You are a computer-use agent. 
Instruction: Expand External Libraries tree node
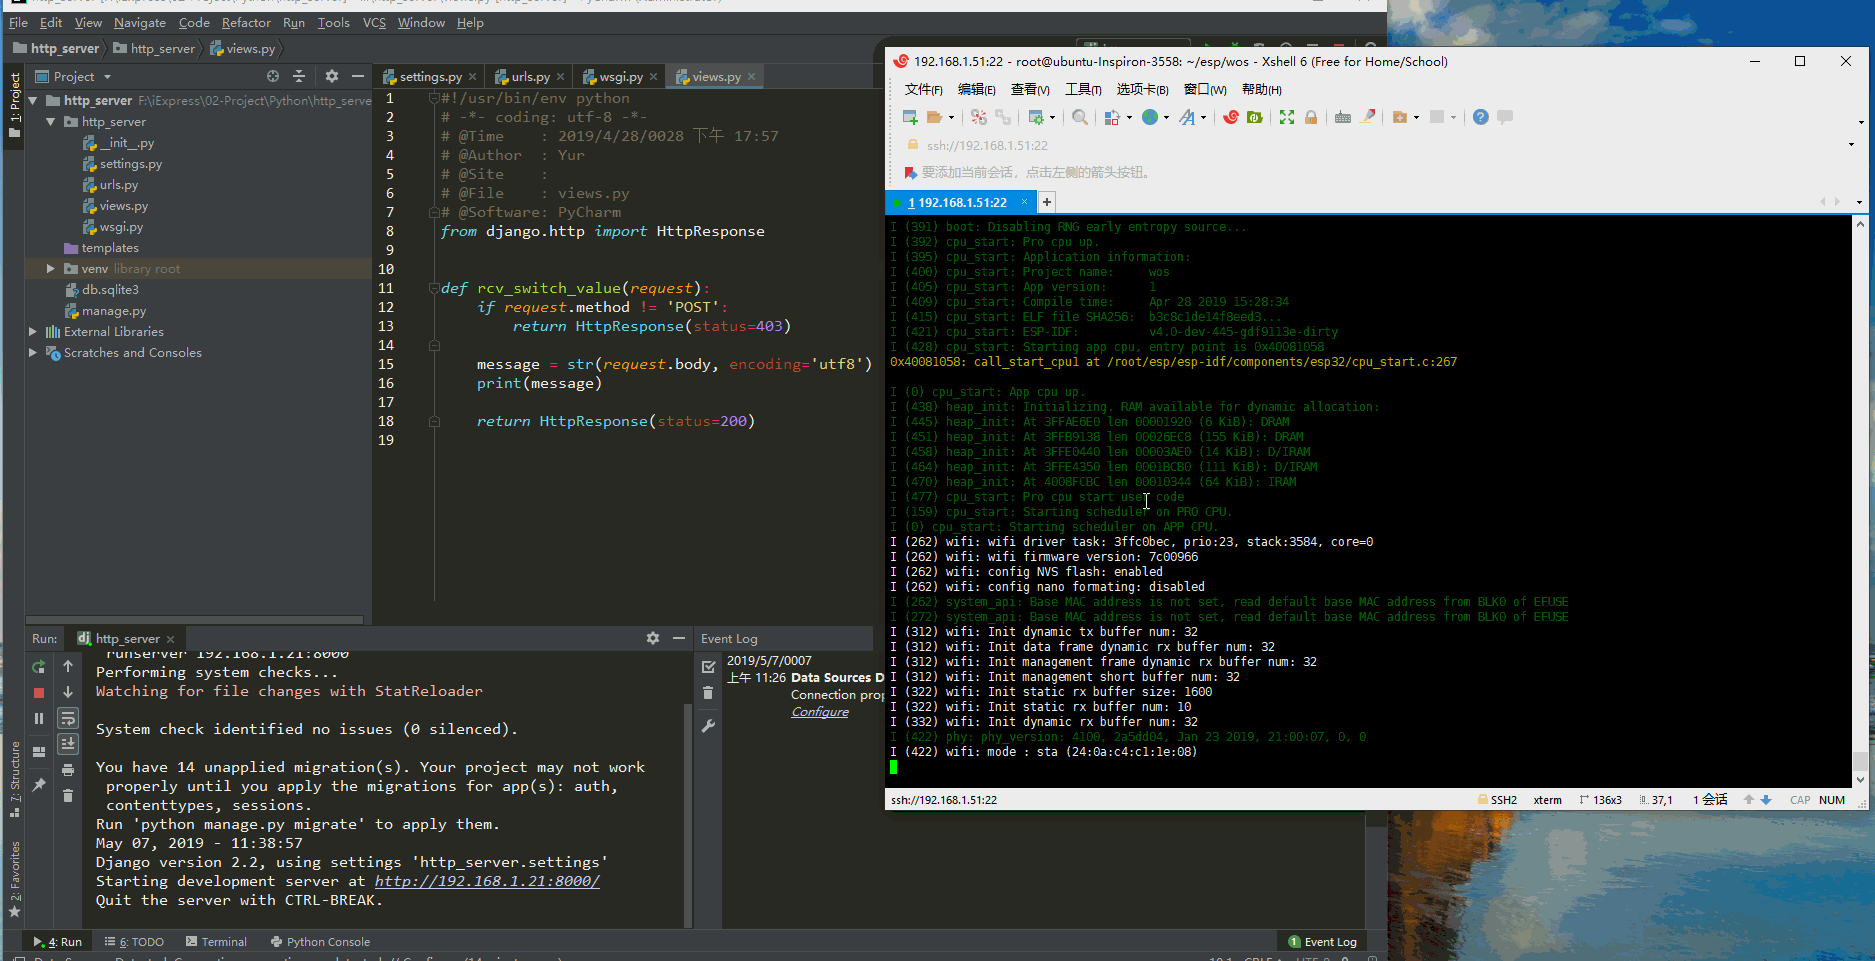[33, 332]
